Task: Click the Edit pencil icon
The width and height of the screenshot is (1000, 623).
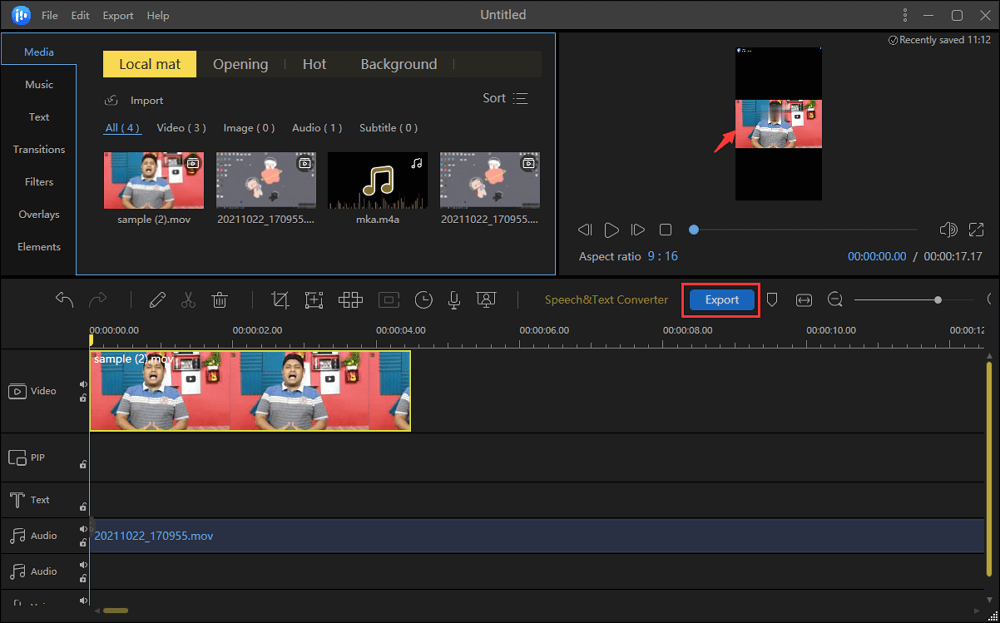Action: tap(157, 300)
